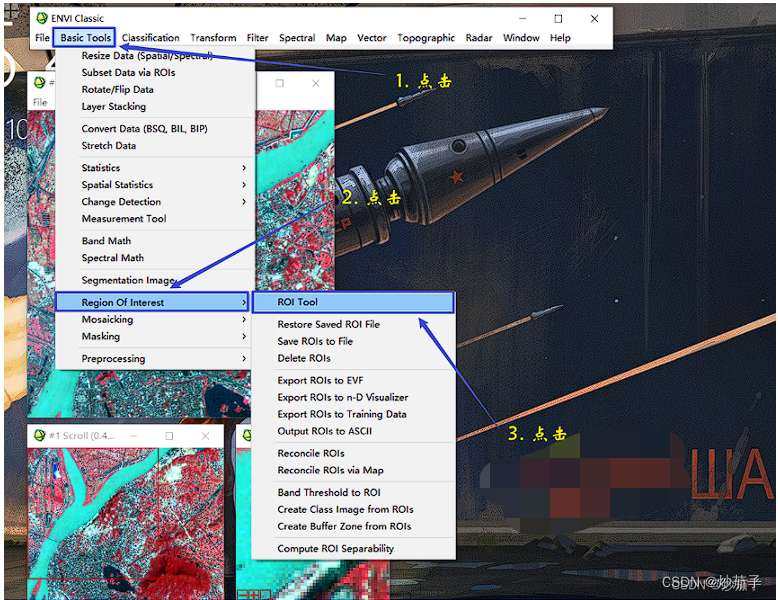Choose Save ROIs to File

353,341
